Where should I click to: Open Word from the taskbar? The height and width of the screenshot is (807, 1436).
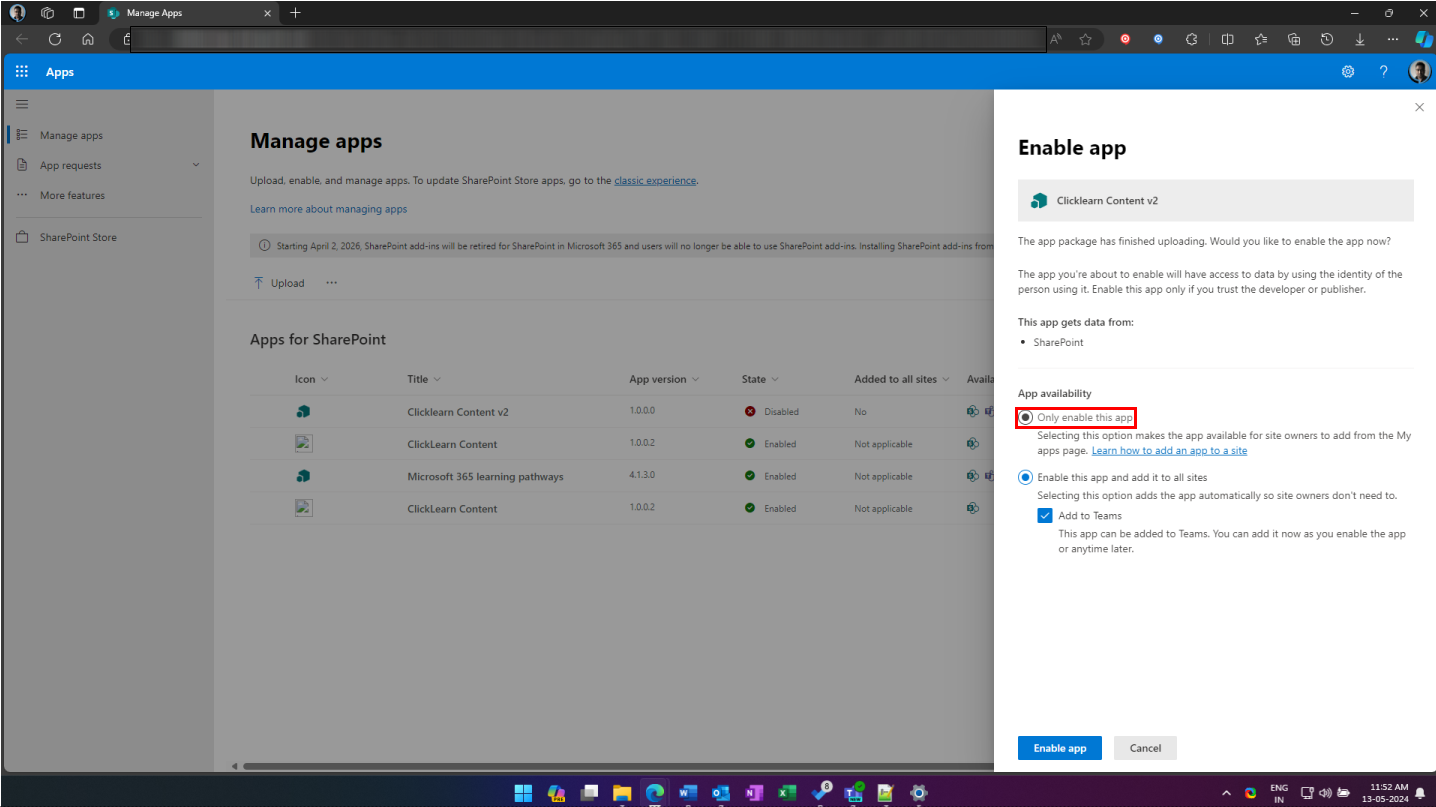[687, 793]
